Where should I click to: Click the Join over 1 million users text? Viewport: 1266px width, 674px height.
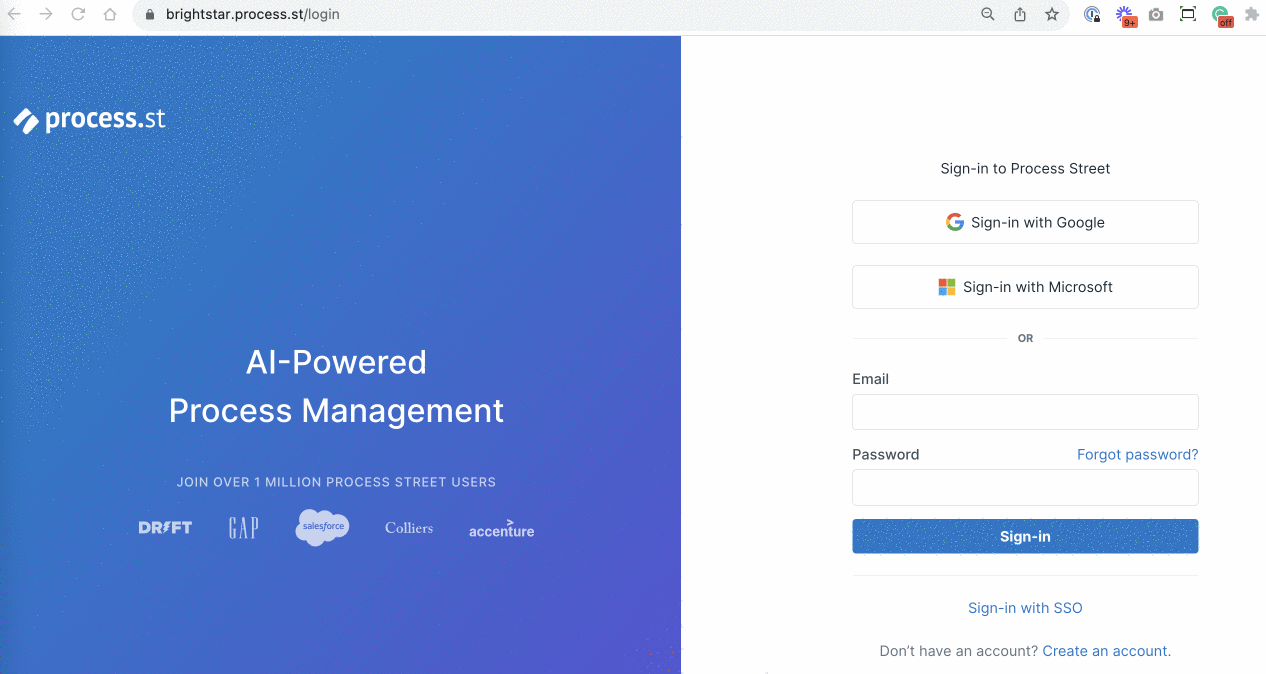[336, 482]
